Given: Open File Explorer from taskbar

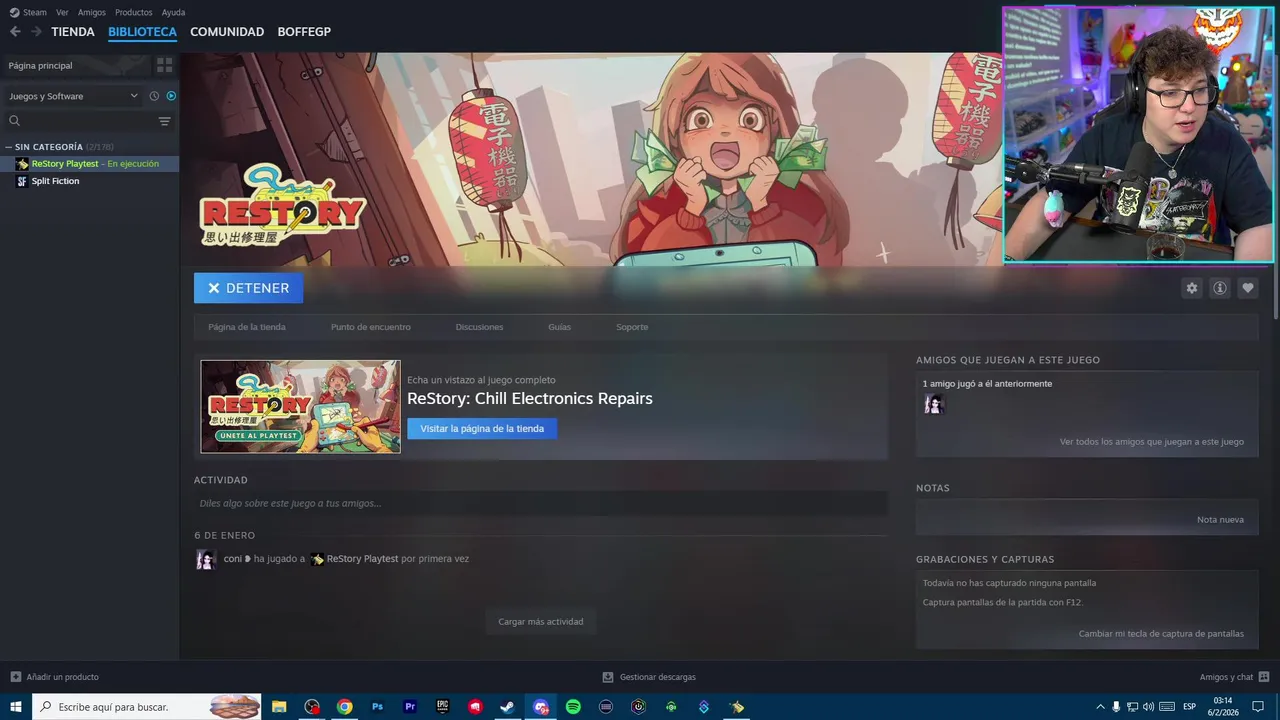Looking at the screenshot, I should pos(279,707).
